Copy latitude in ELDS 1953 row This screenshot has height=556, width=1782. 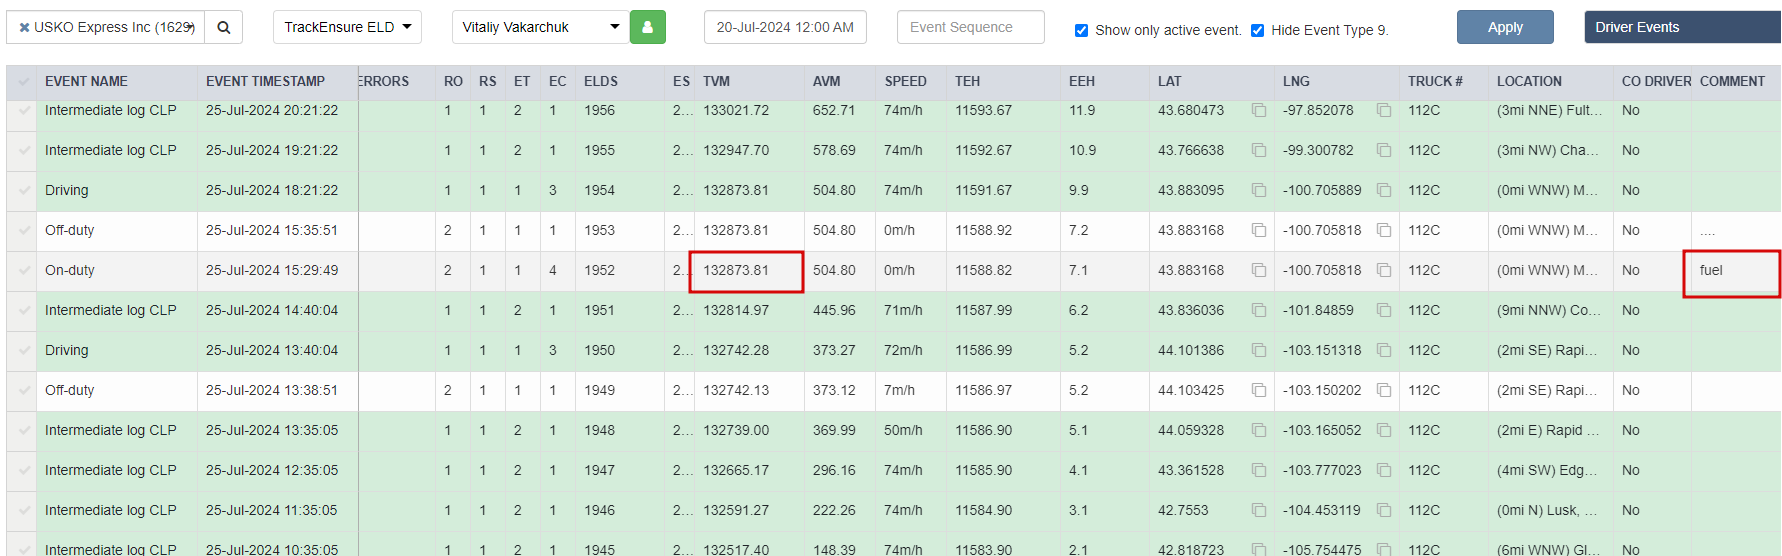point(1259,230)
